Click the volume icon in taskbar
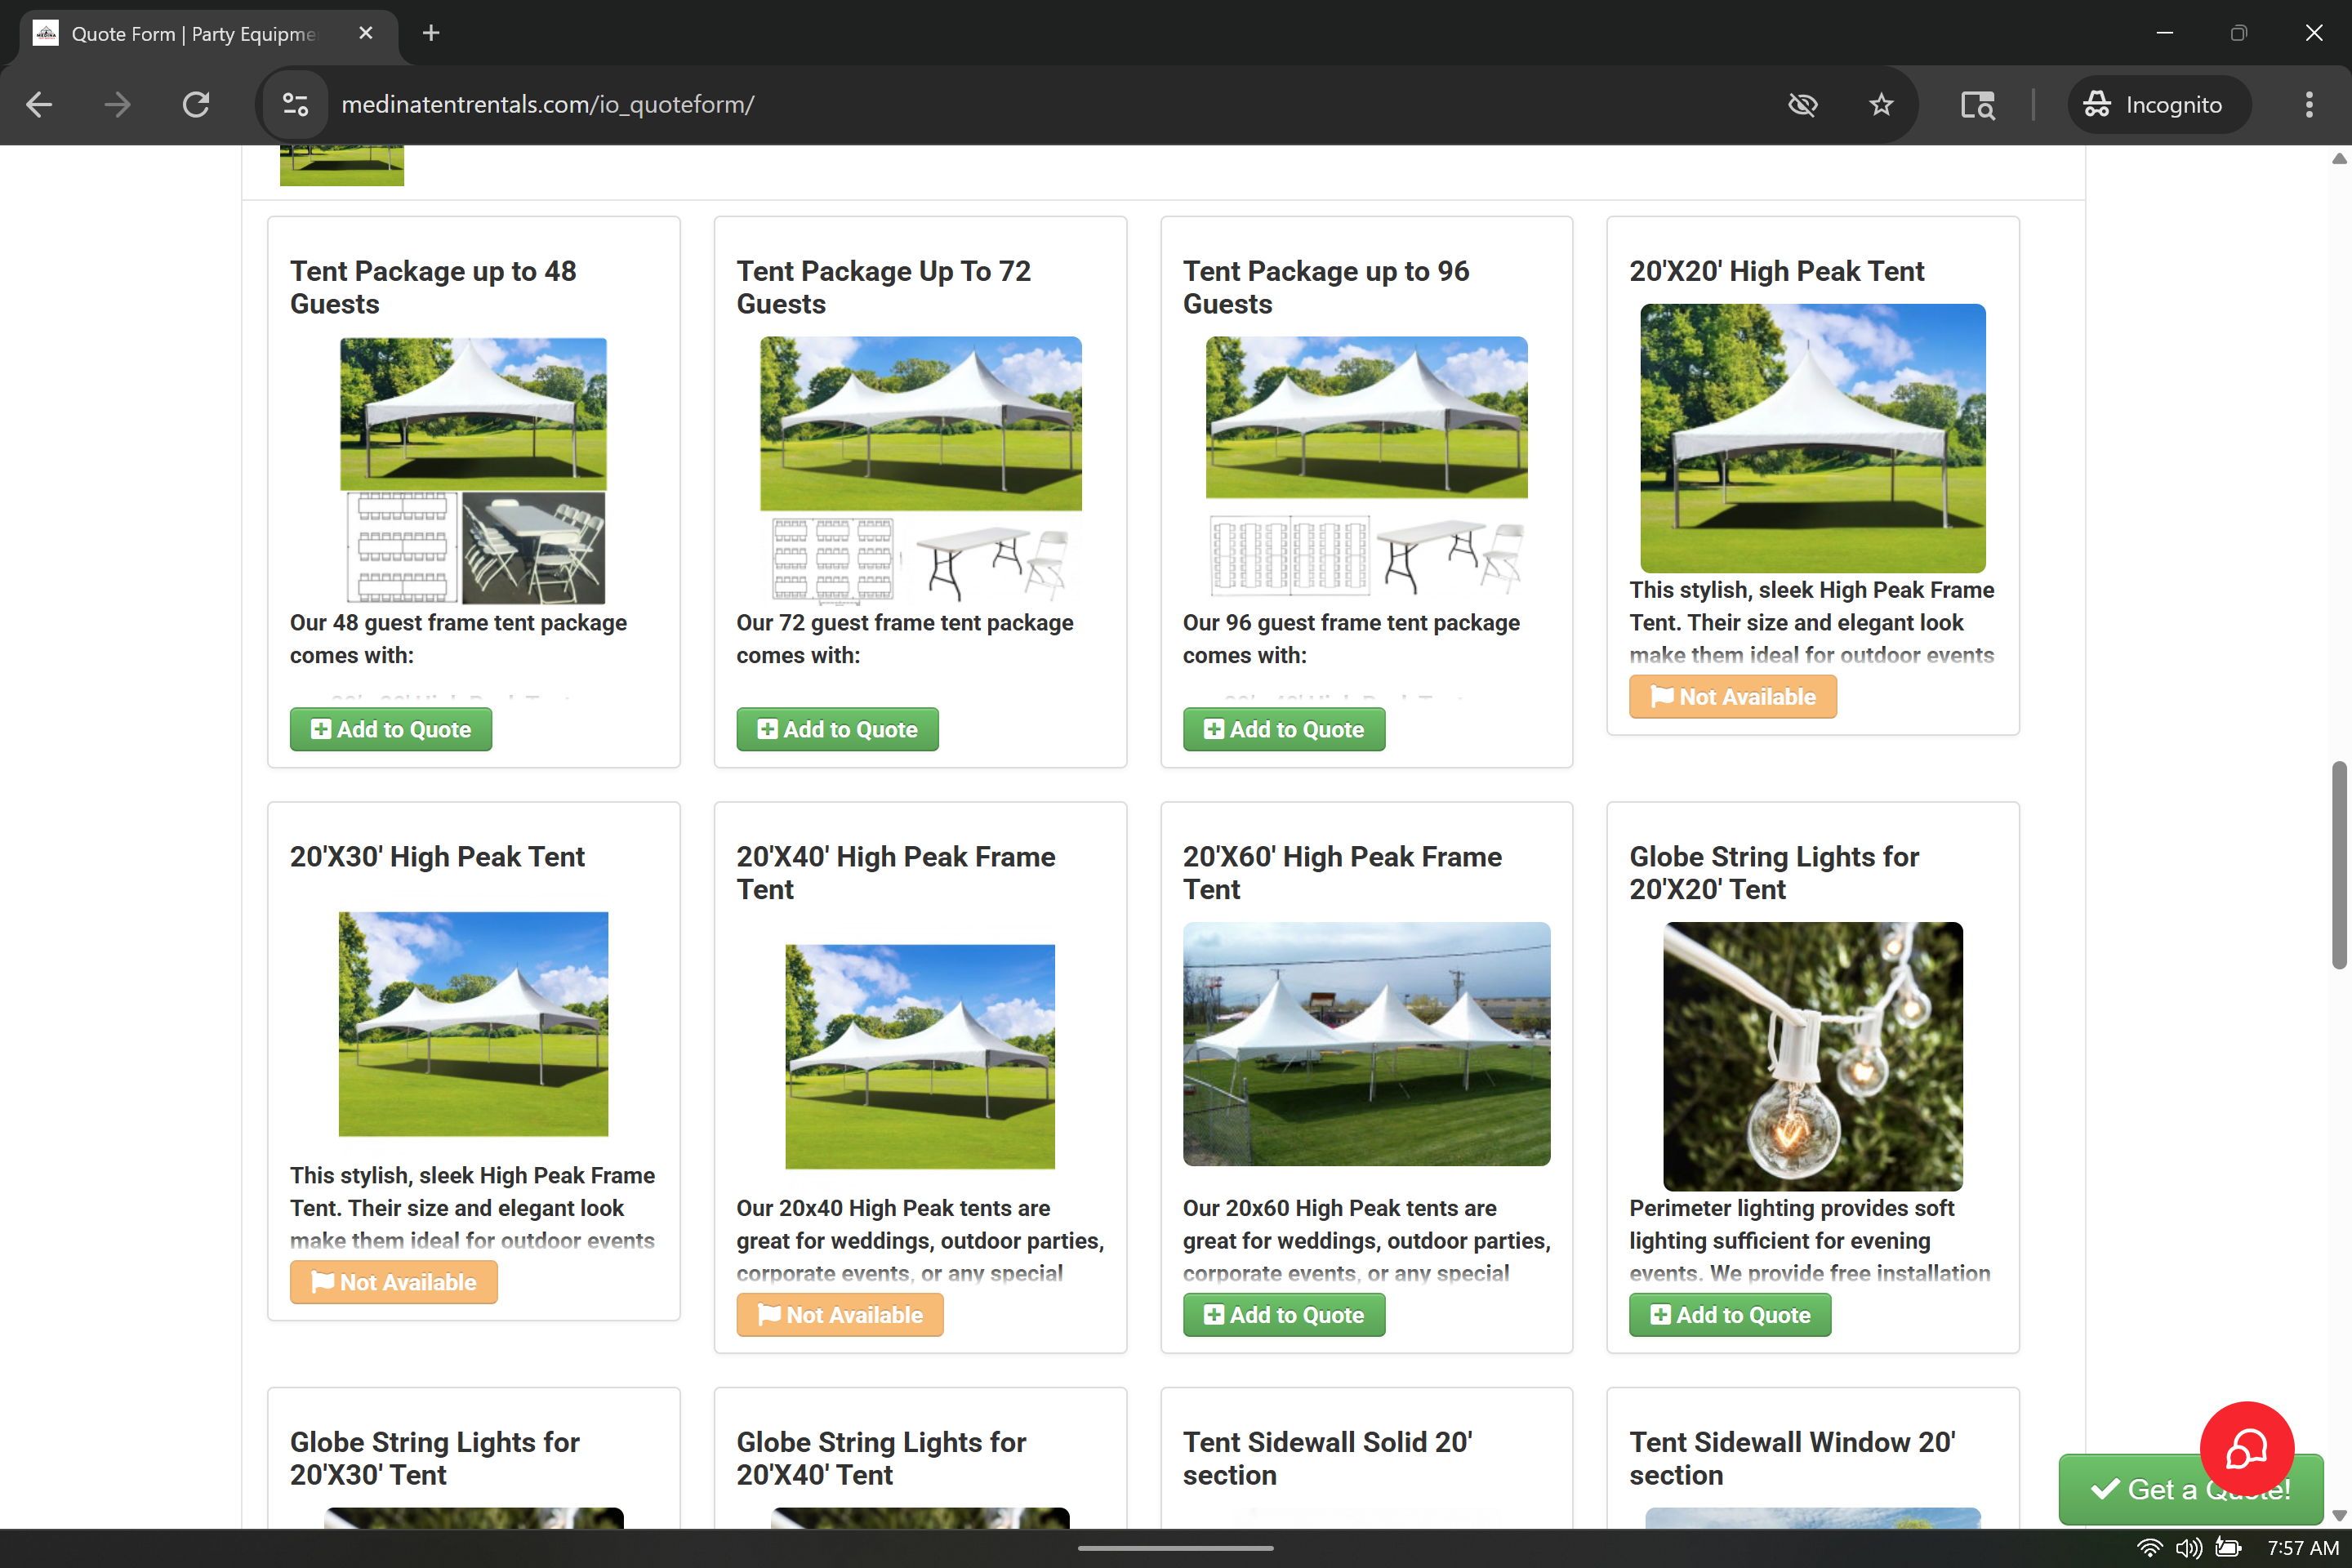The height and width of the screenshot is (1568, 2352). click(x=2188, y=1548)
